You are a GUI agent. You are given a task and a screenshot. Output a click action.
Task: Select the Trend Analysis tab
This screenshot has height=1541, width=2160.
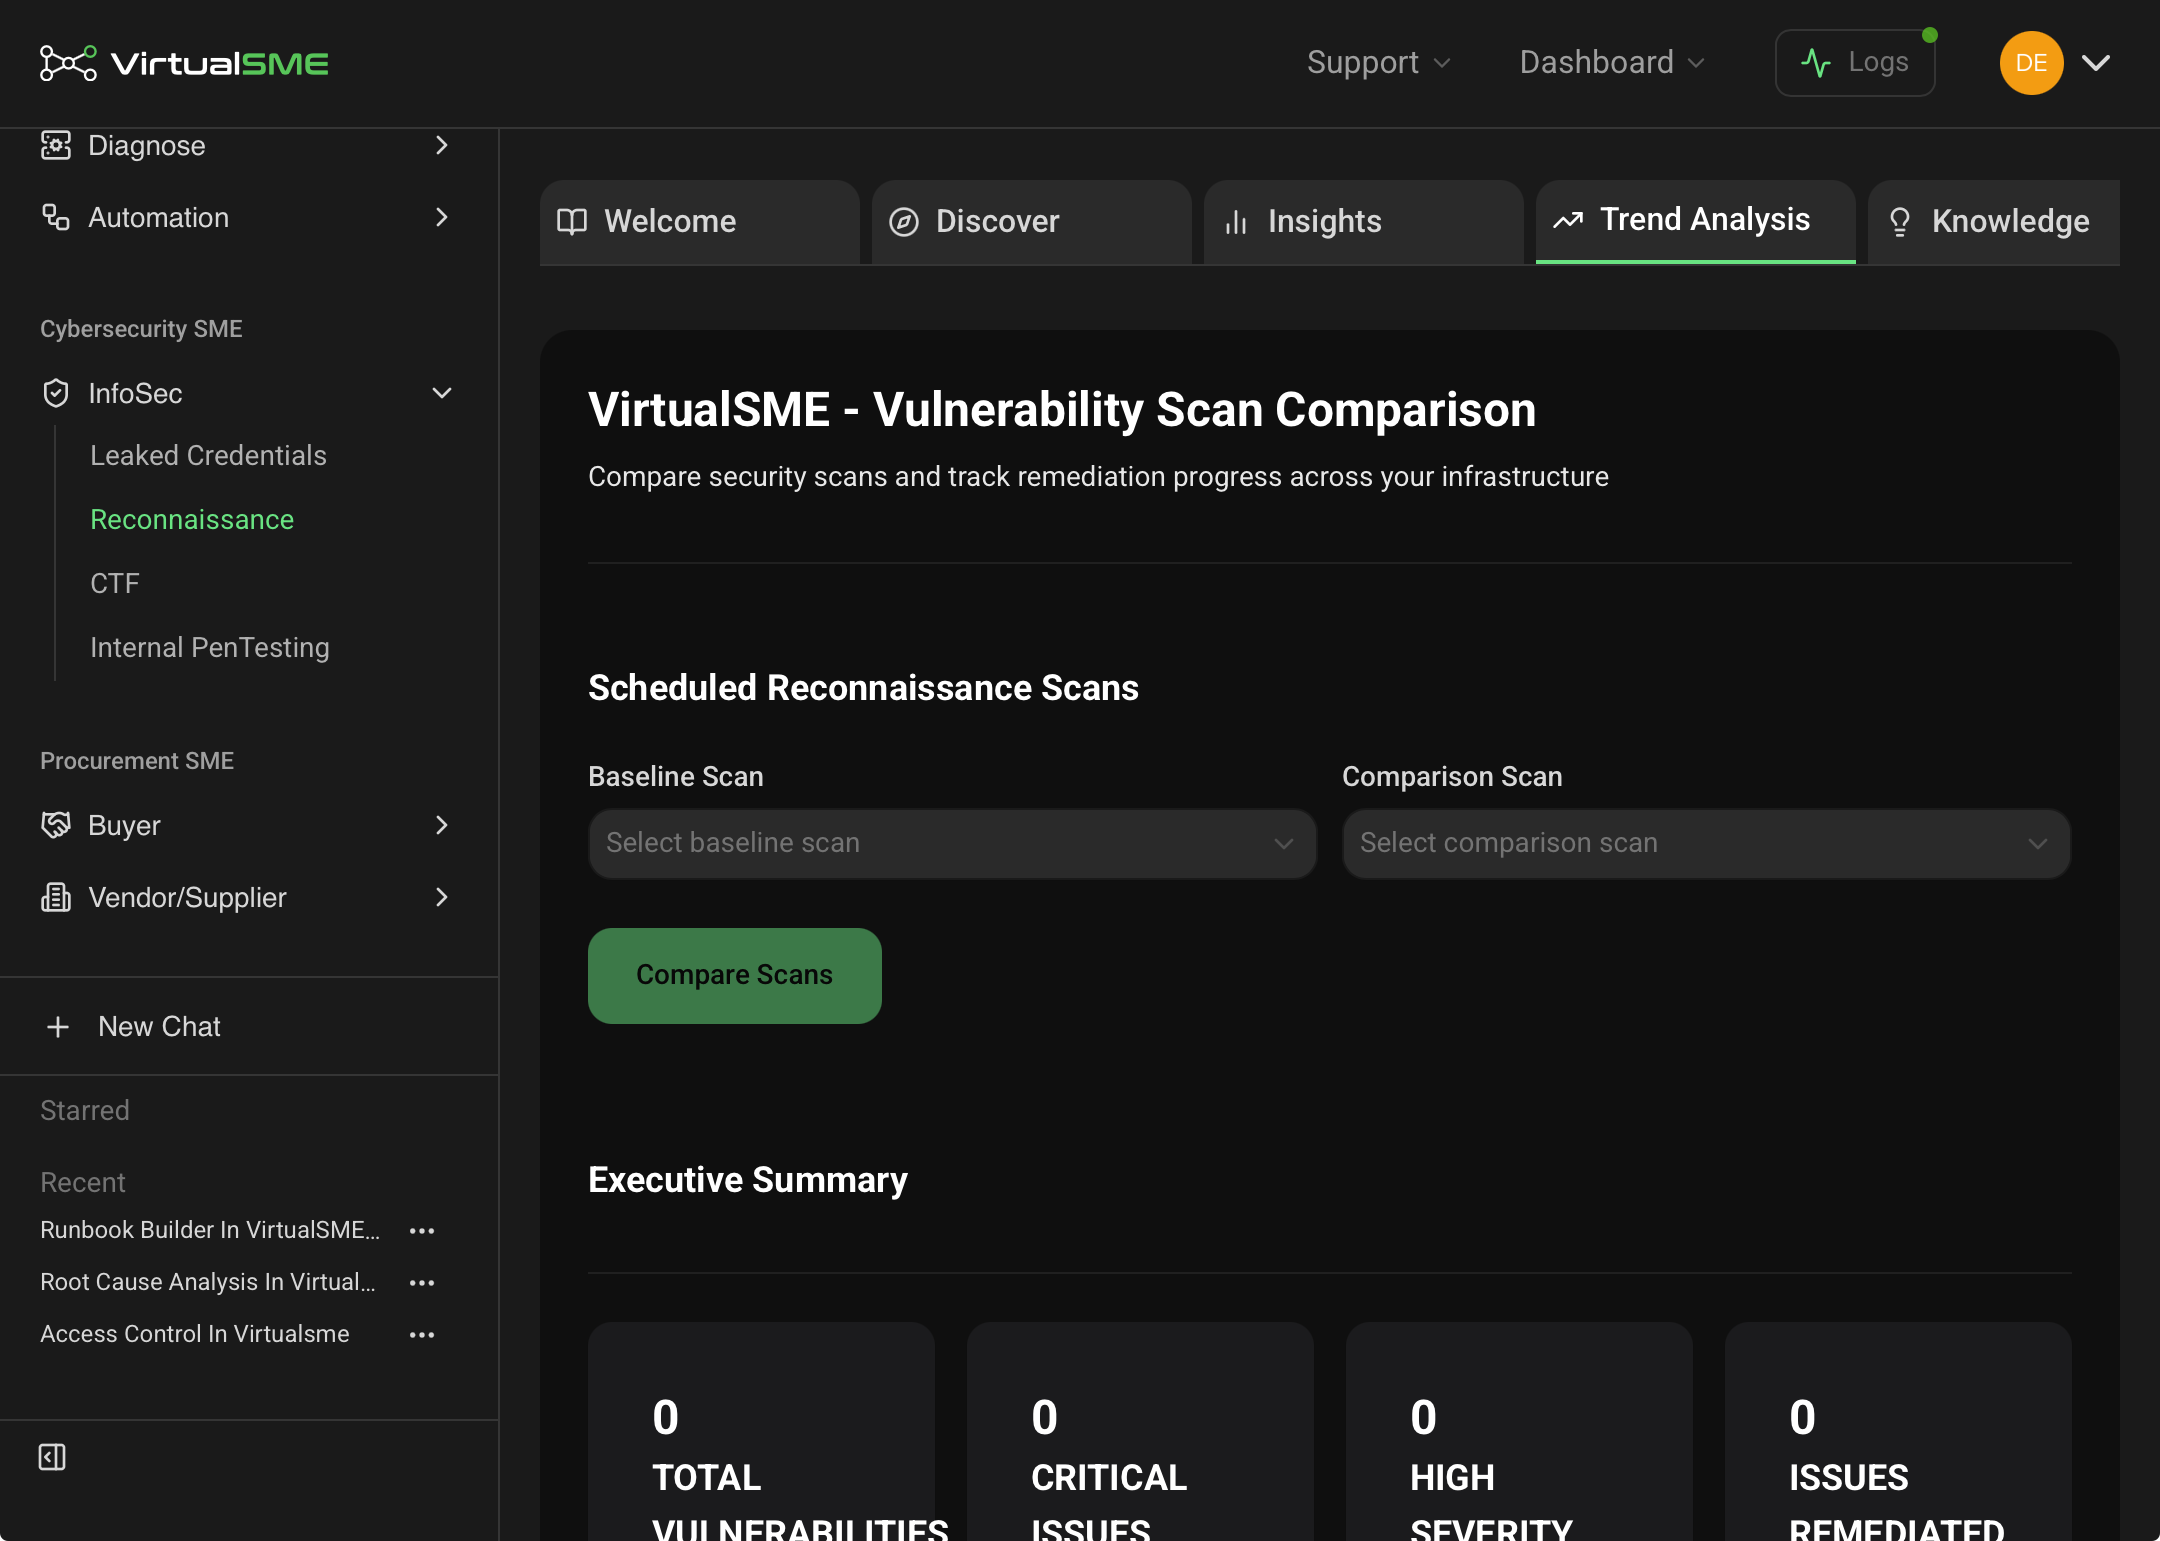[x=1695, y=221]
